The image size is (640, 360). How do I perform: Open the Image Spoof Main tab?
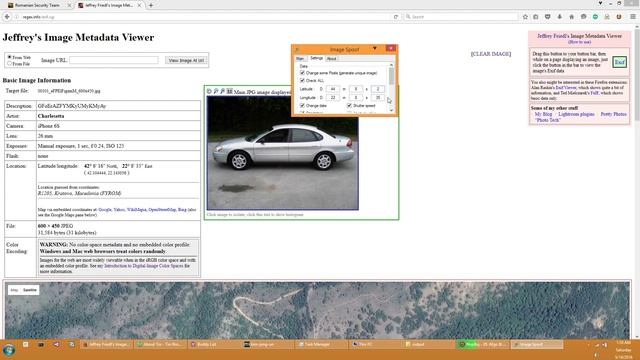300,59
